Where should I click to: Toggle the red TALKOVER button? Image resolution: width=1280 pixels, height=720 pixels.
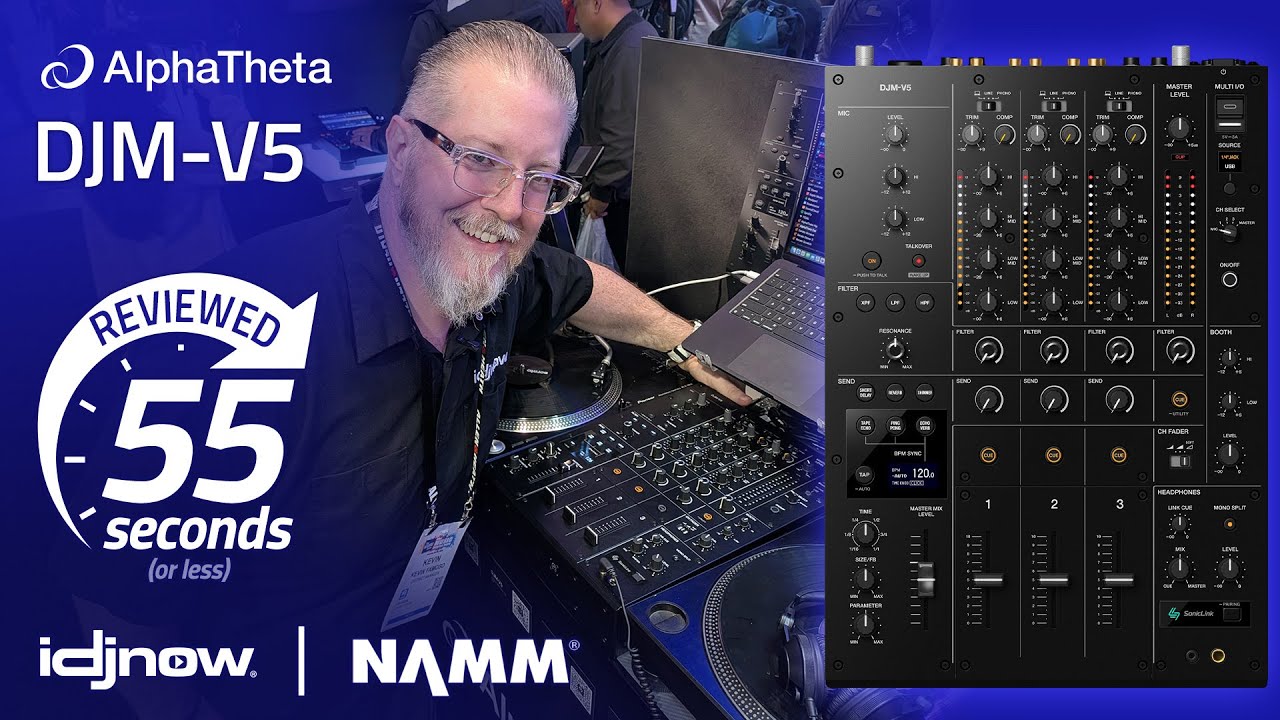pyautogui.click(x=918, y=260)
